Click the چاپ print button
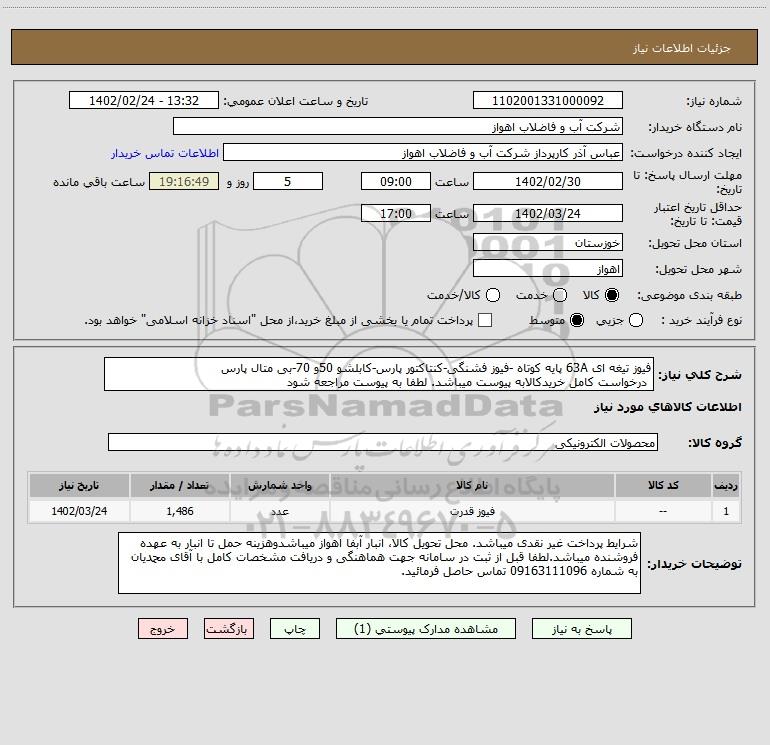The image size is (770, 745). [295, 629]
